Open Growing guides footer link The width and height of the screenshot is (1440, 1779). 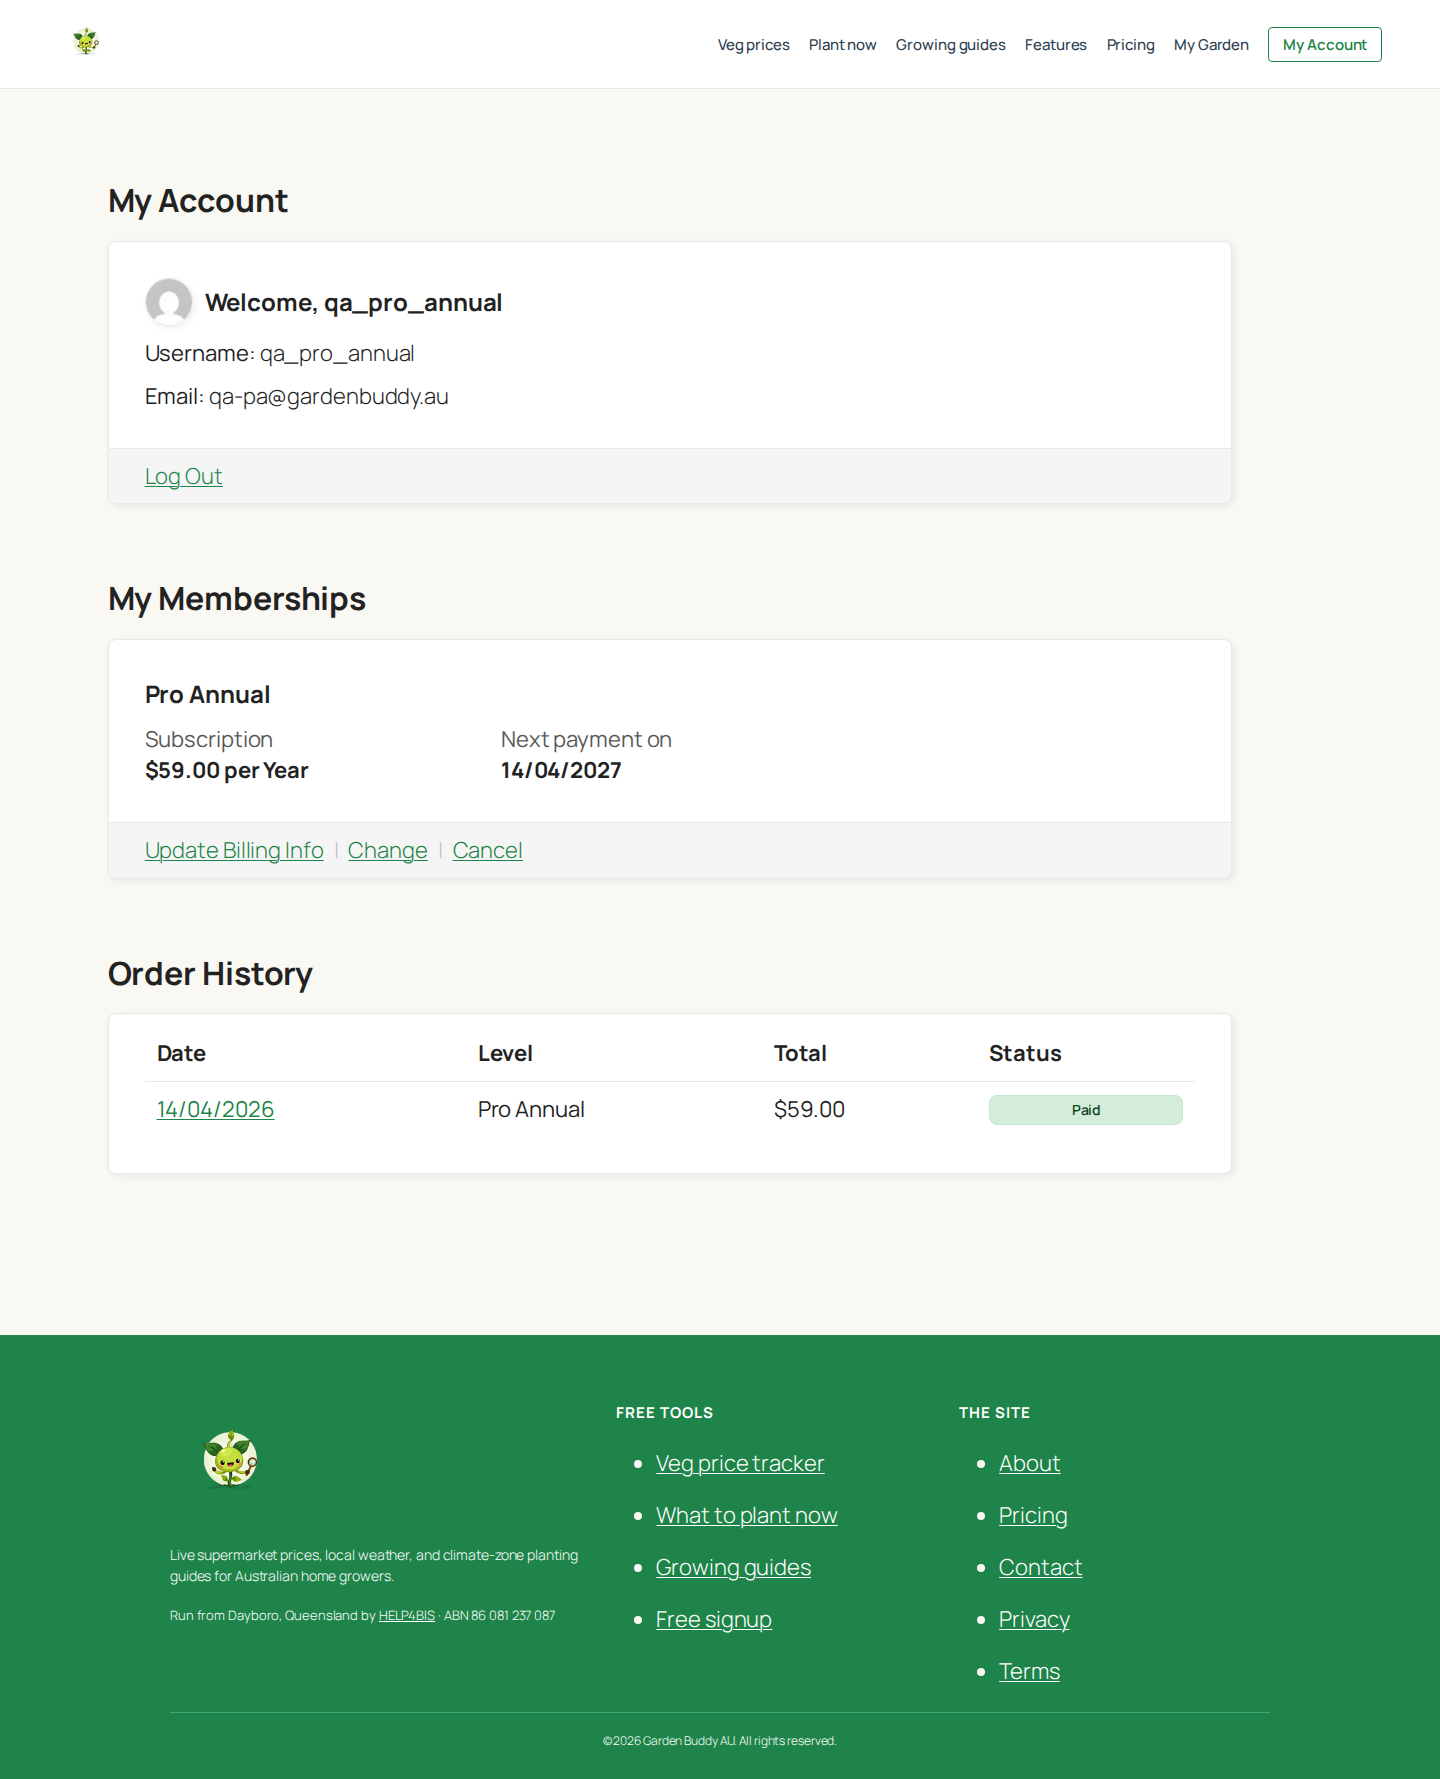point(733,1567)
